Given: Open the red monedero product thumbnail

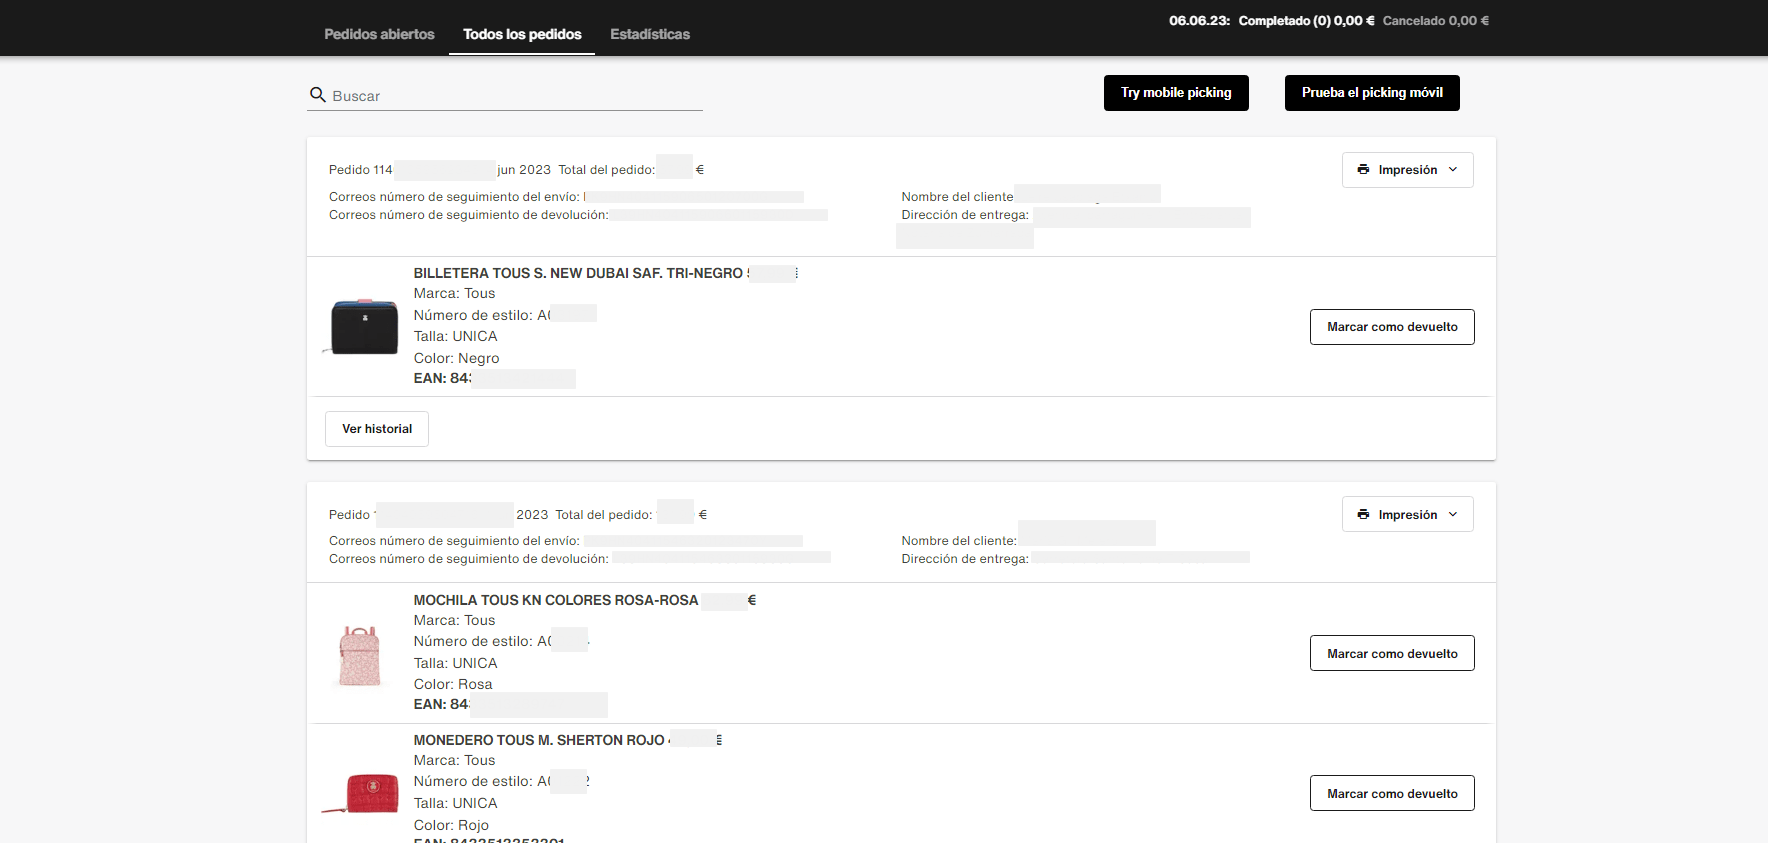Looking at the screenshot, I should [362, 793].
